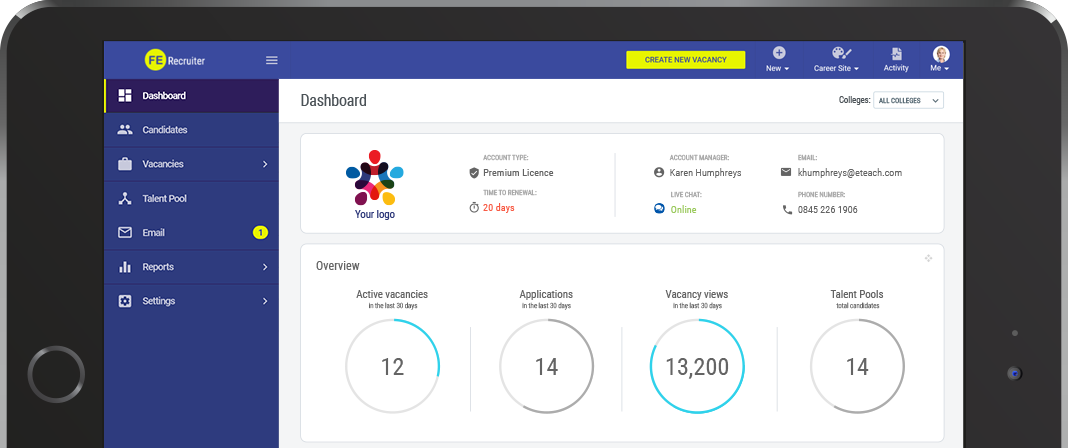Click the Online live chat status
This screenshot has width=1068, height=448.
click(x=683, y=210)
